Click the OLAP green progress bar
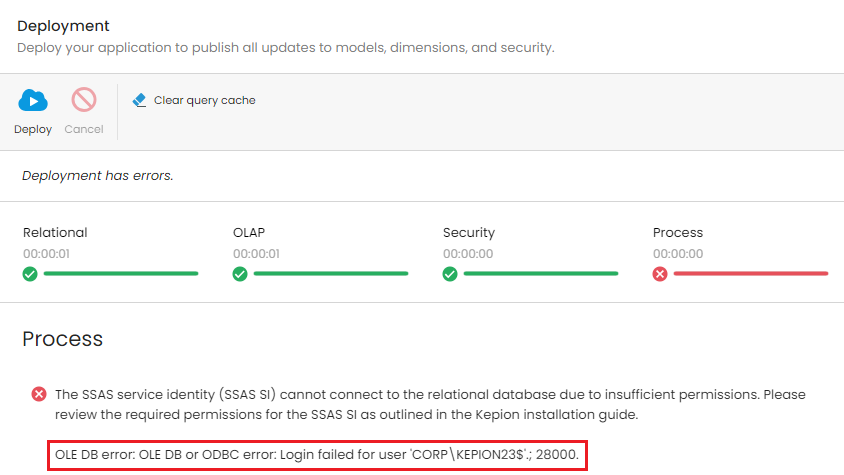 [331, 274]
